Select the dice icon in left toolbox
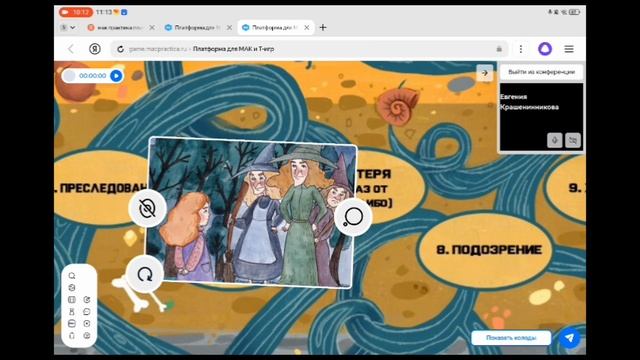This screenshot has height=360, width=640. coord(72,288)
